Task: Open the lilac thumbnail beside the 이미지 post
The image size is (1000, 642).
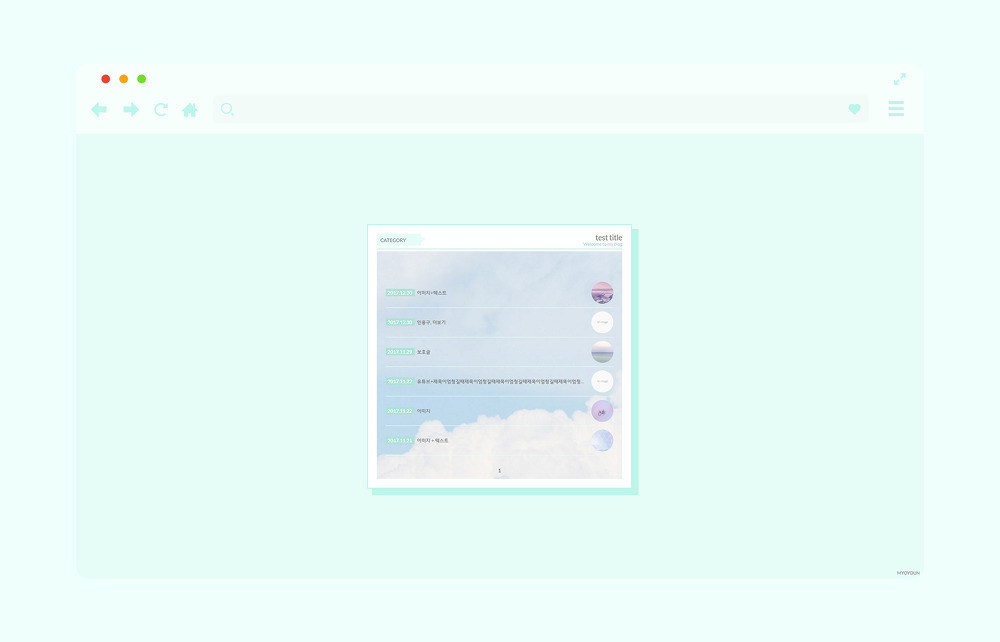Action: 602,411
